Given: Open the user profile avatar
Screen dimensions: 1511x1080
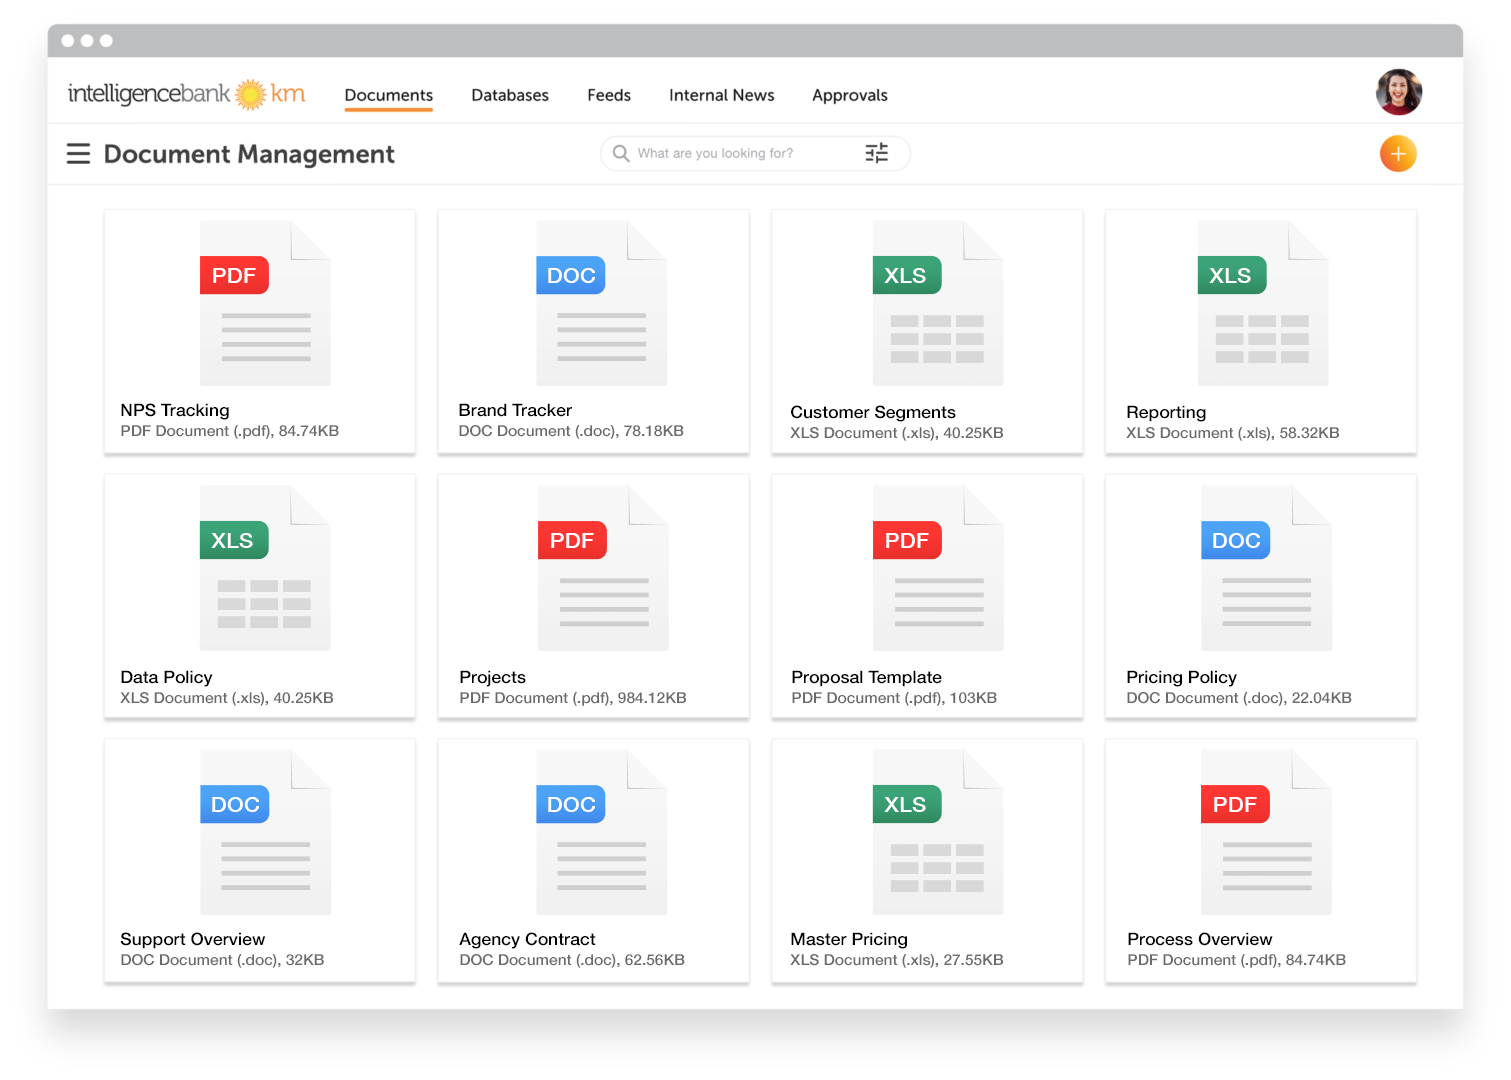Looking at the screenshot, I should (x=1399, y=91).
